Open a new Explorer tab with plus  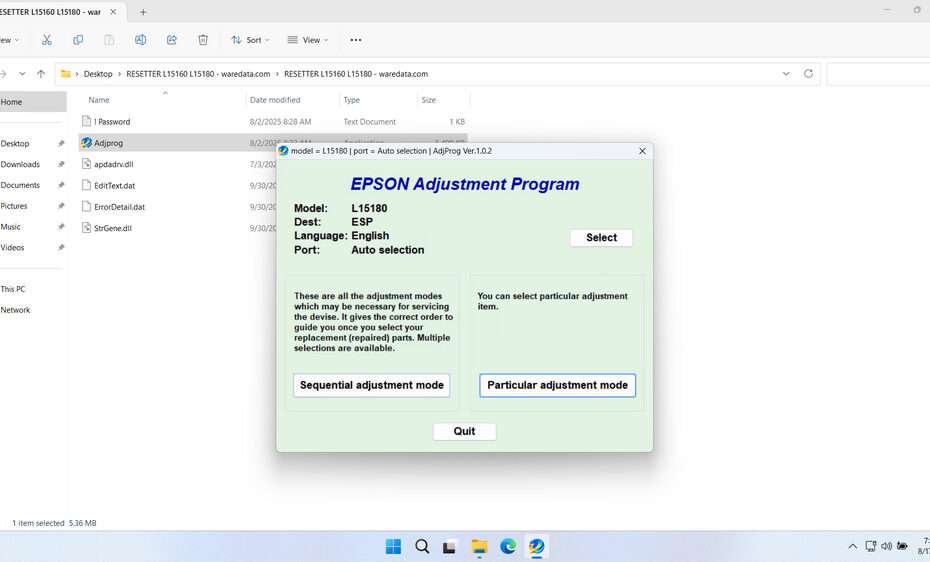[x=143, y=12]
